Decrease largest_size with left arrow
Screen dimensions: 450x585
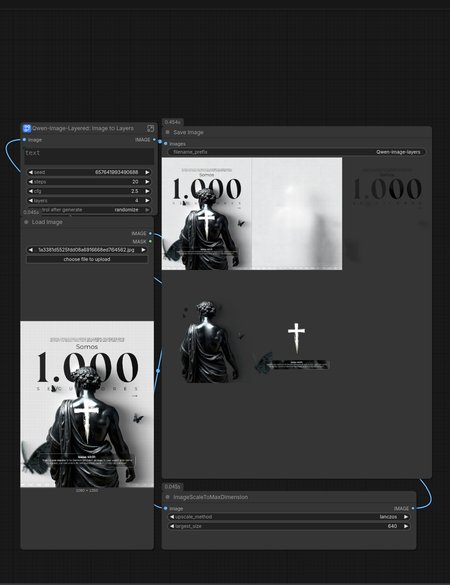tap(172, 526)
